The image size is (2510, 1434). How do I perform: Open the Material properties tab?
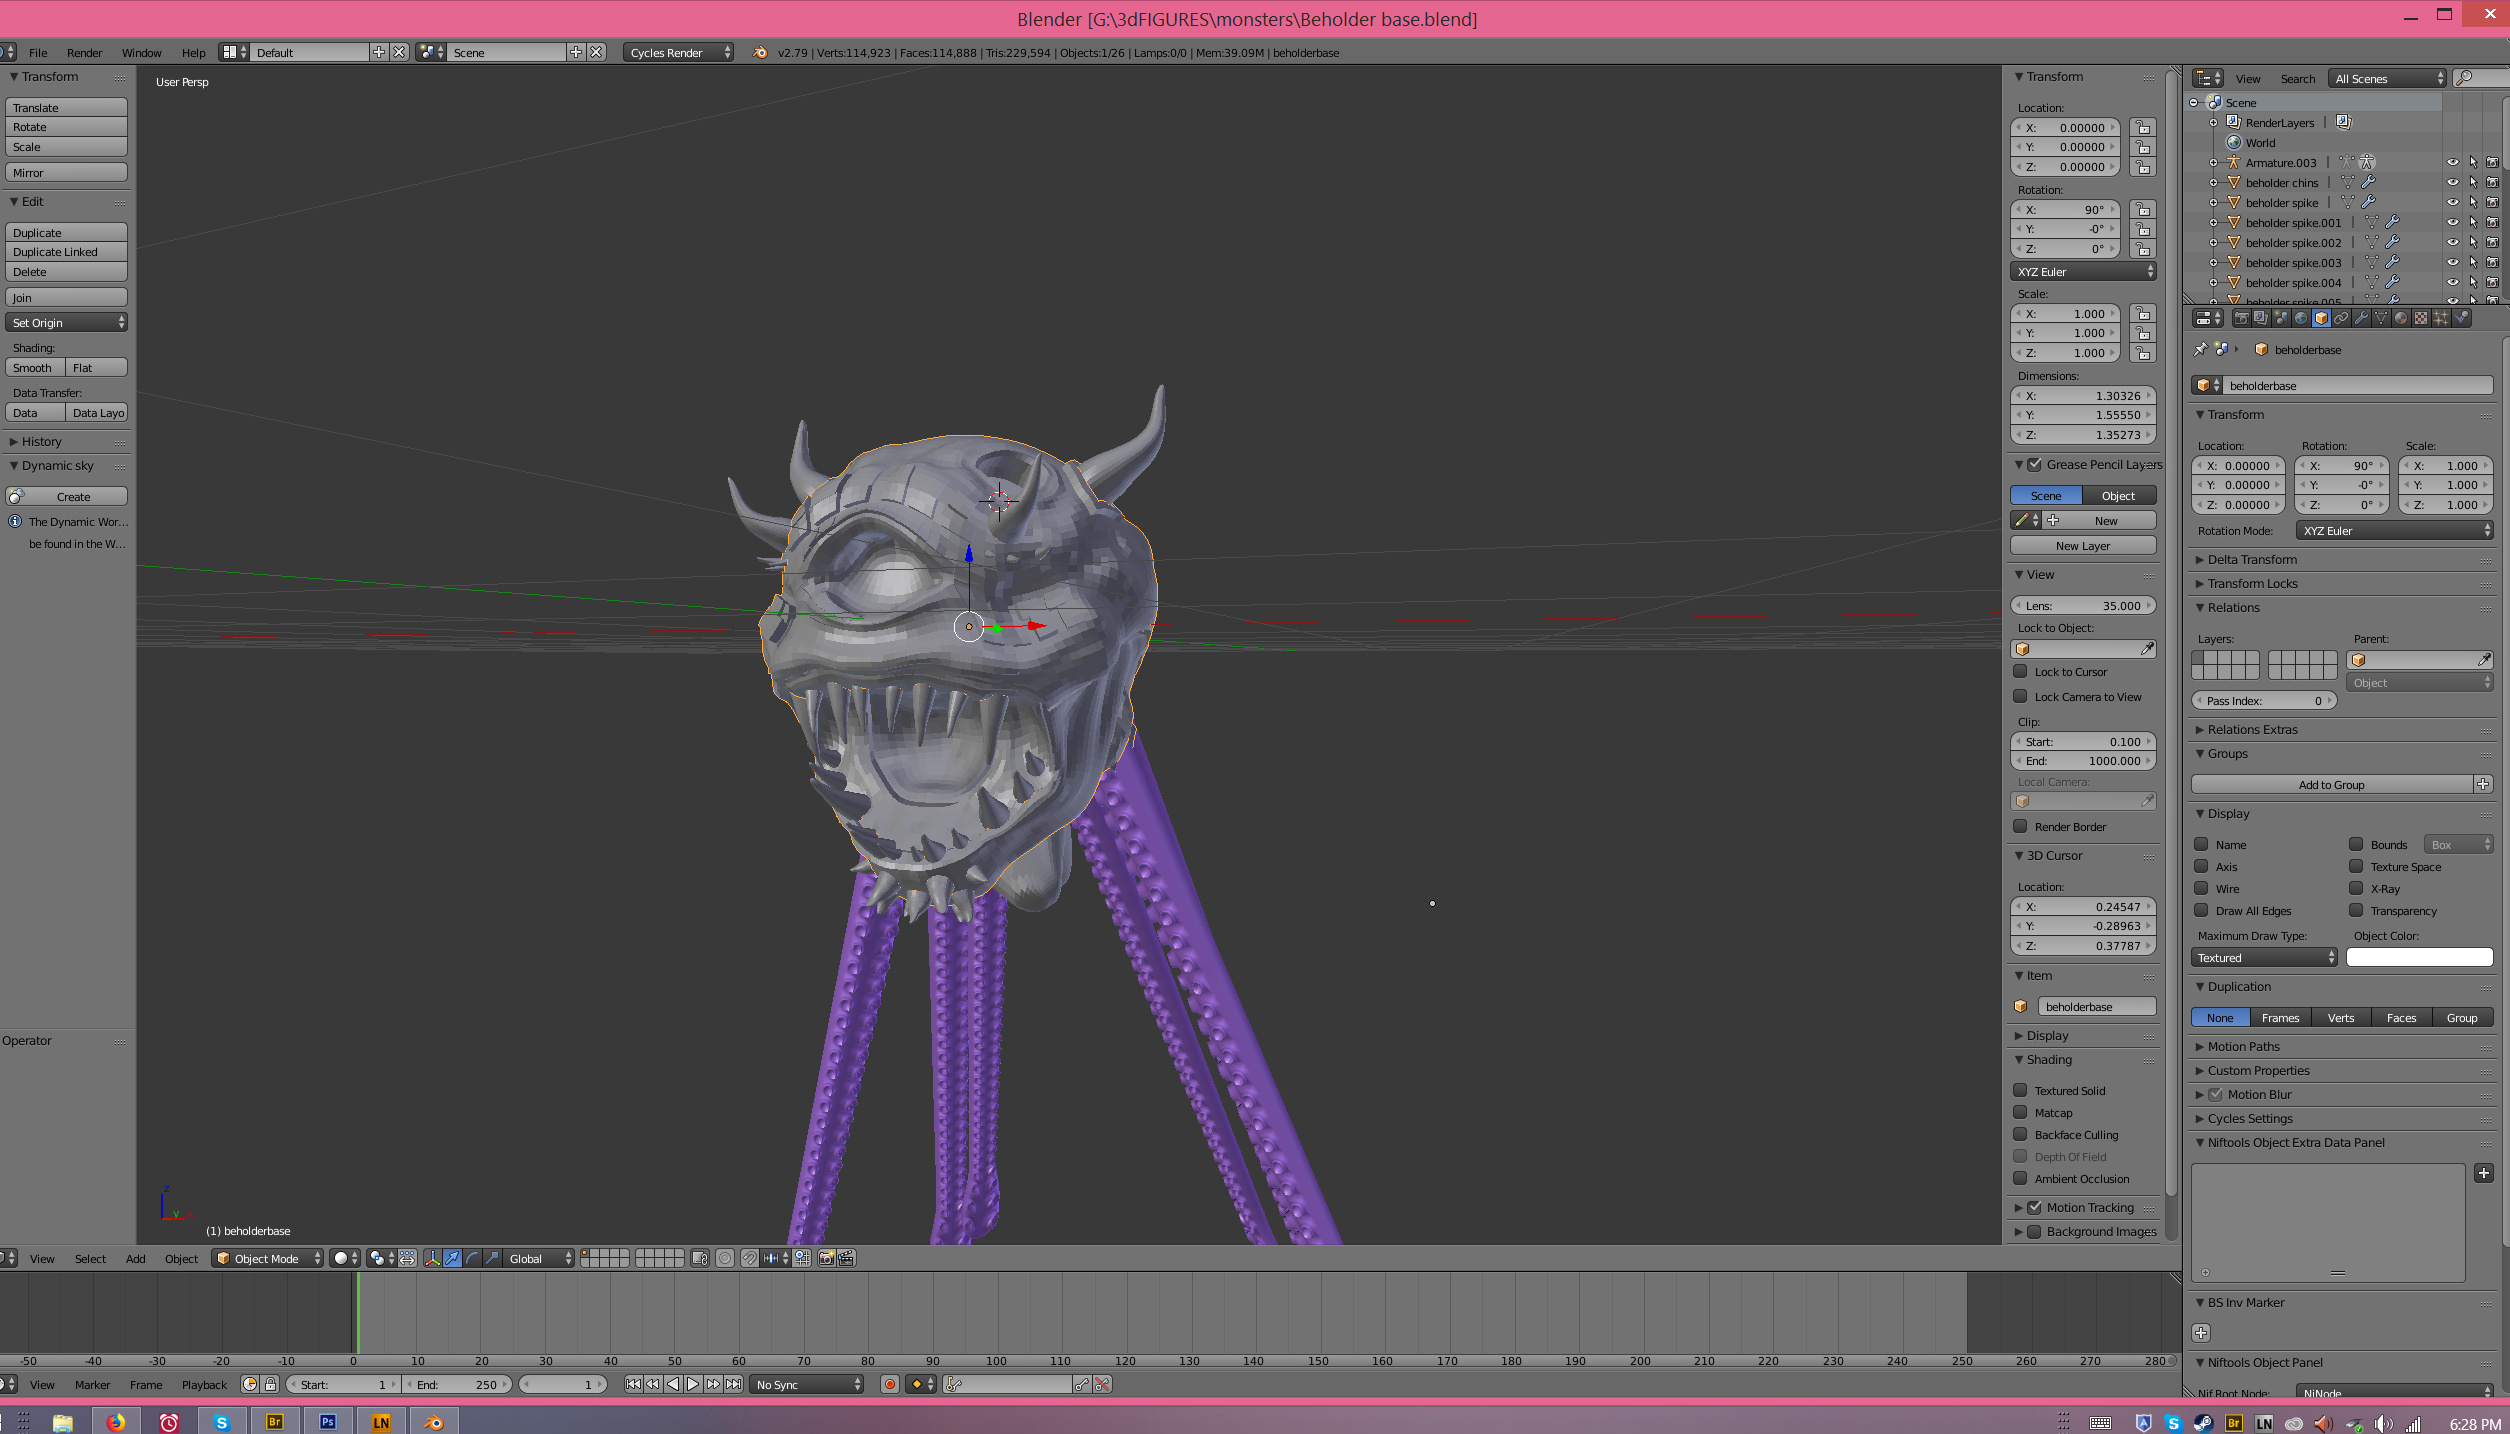(x=2401, y=318)
